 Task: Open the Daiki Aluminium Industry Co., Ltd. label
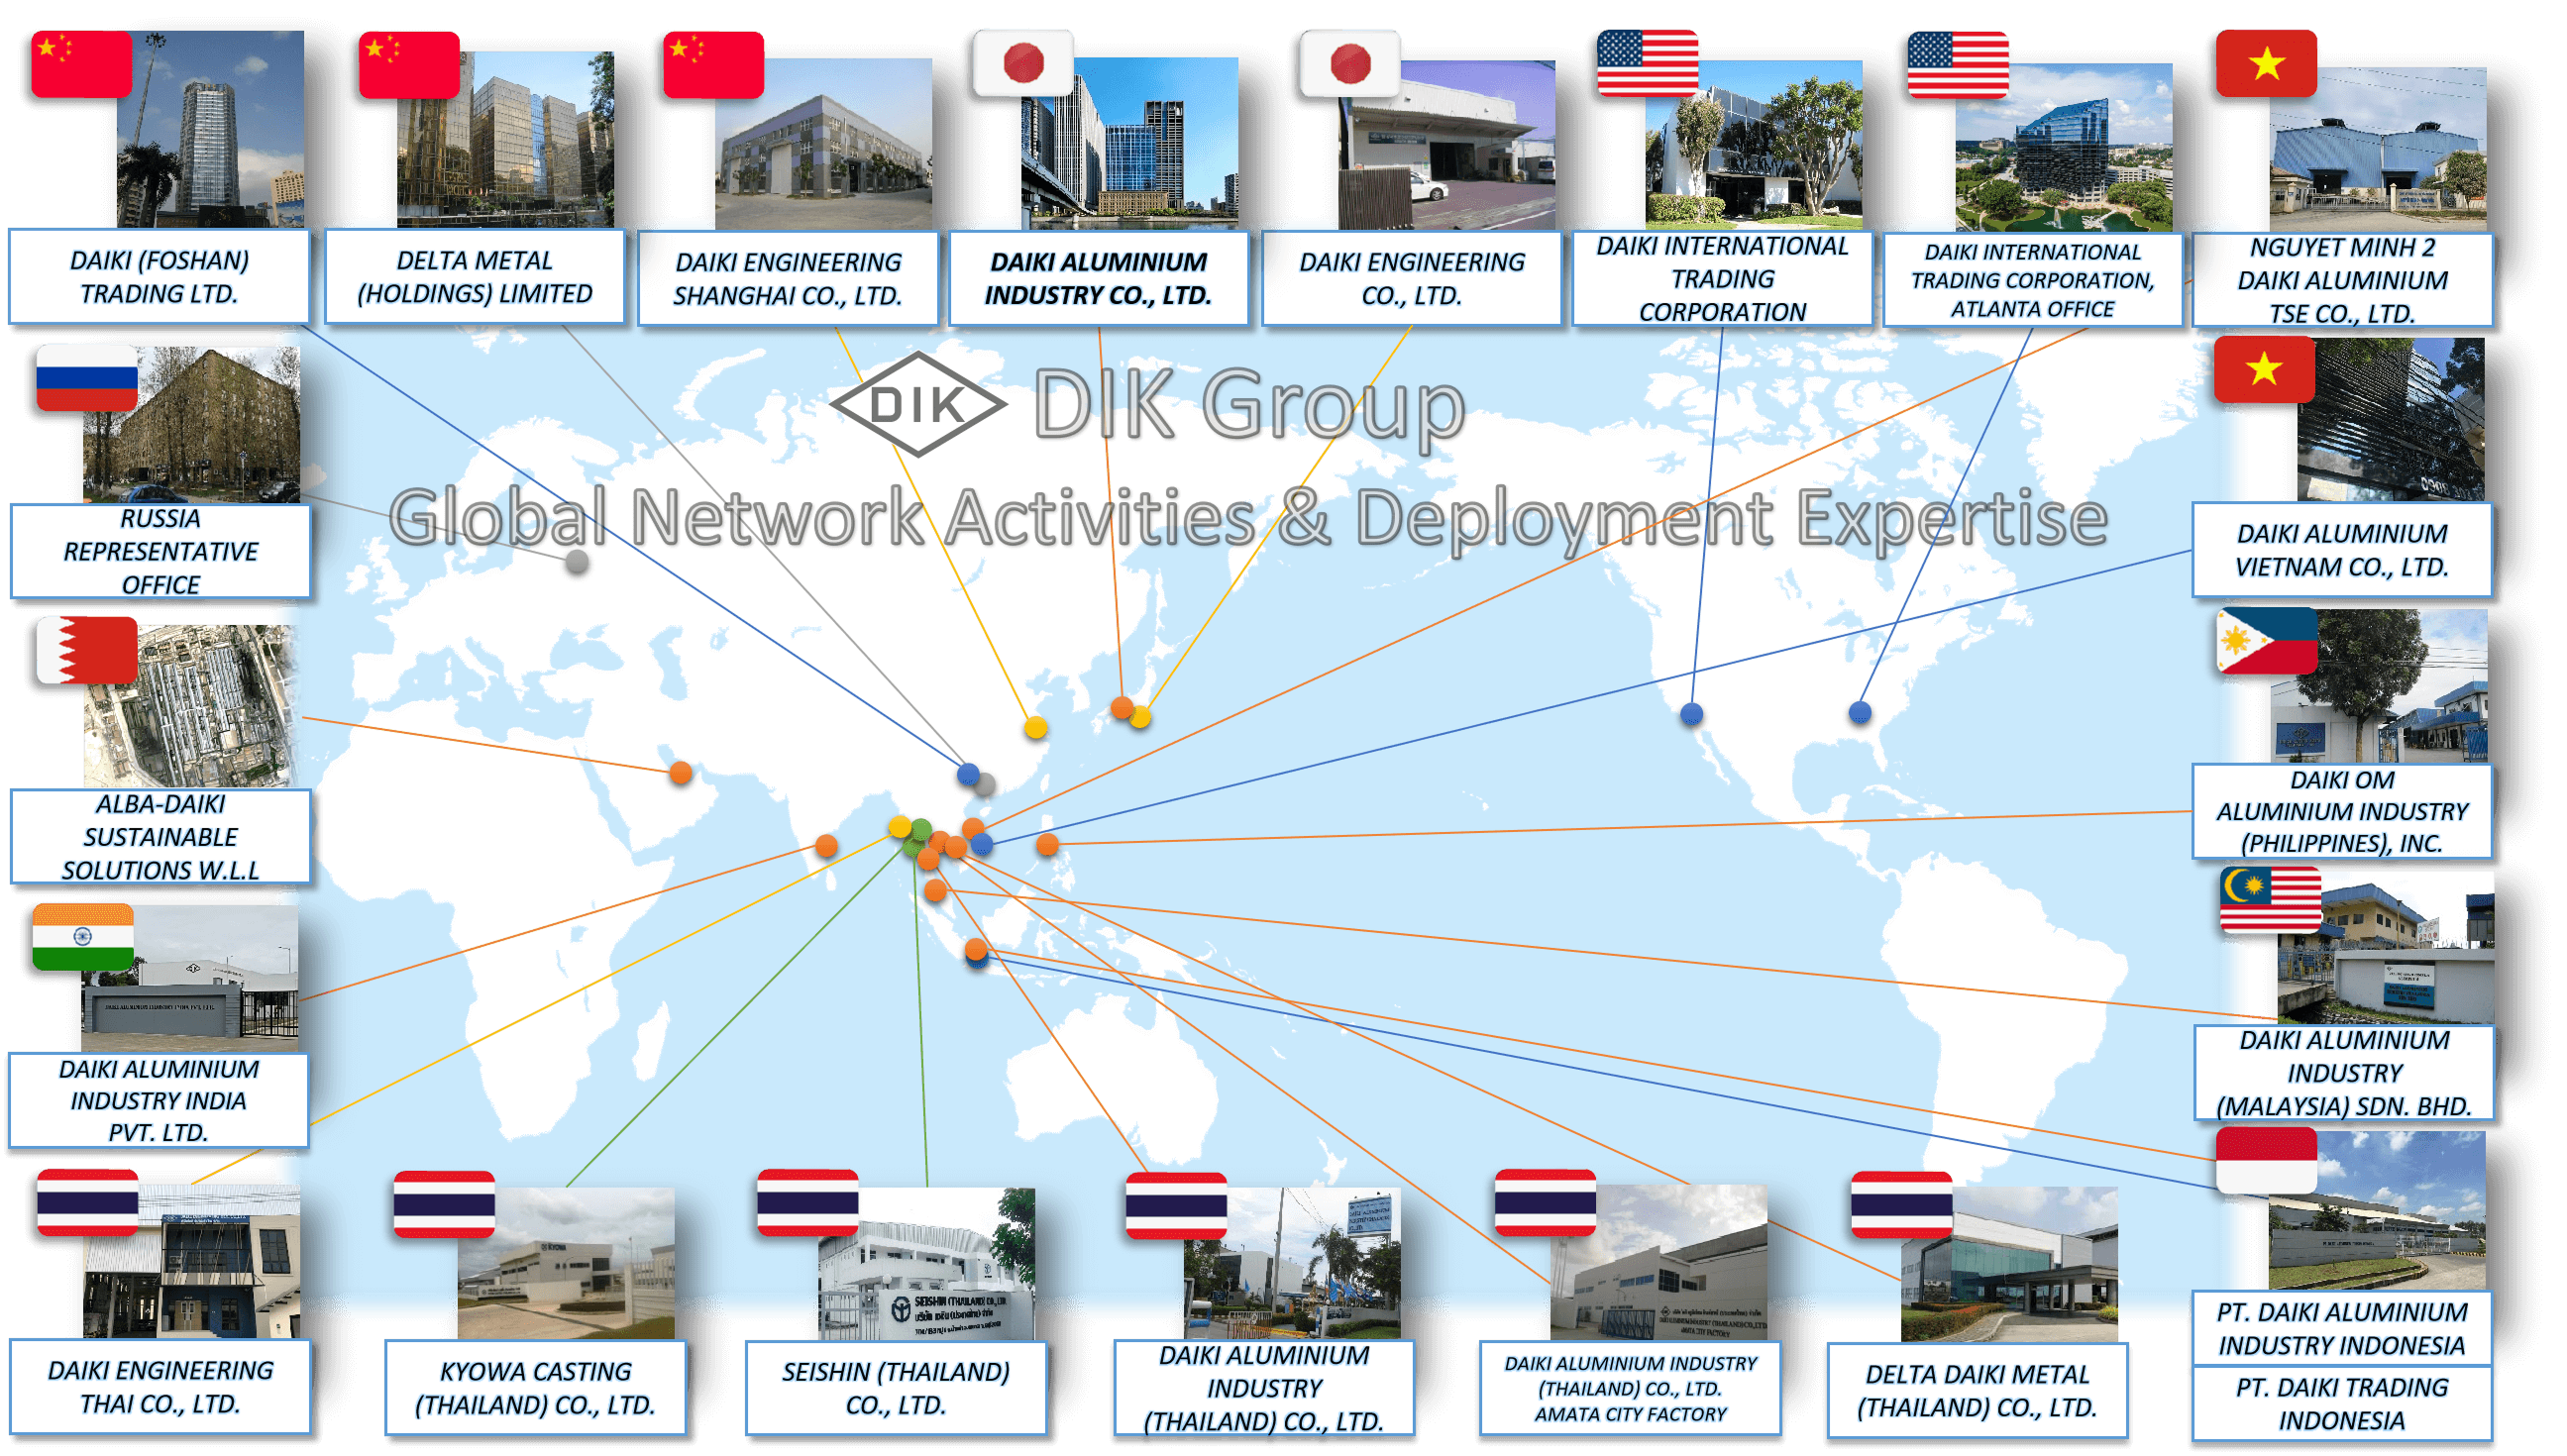(x=1098, y=278)
